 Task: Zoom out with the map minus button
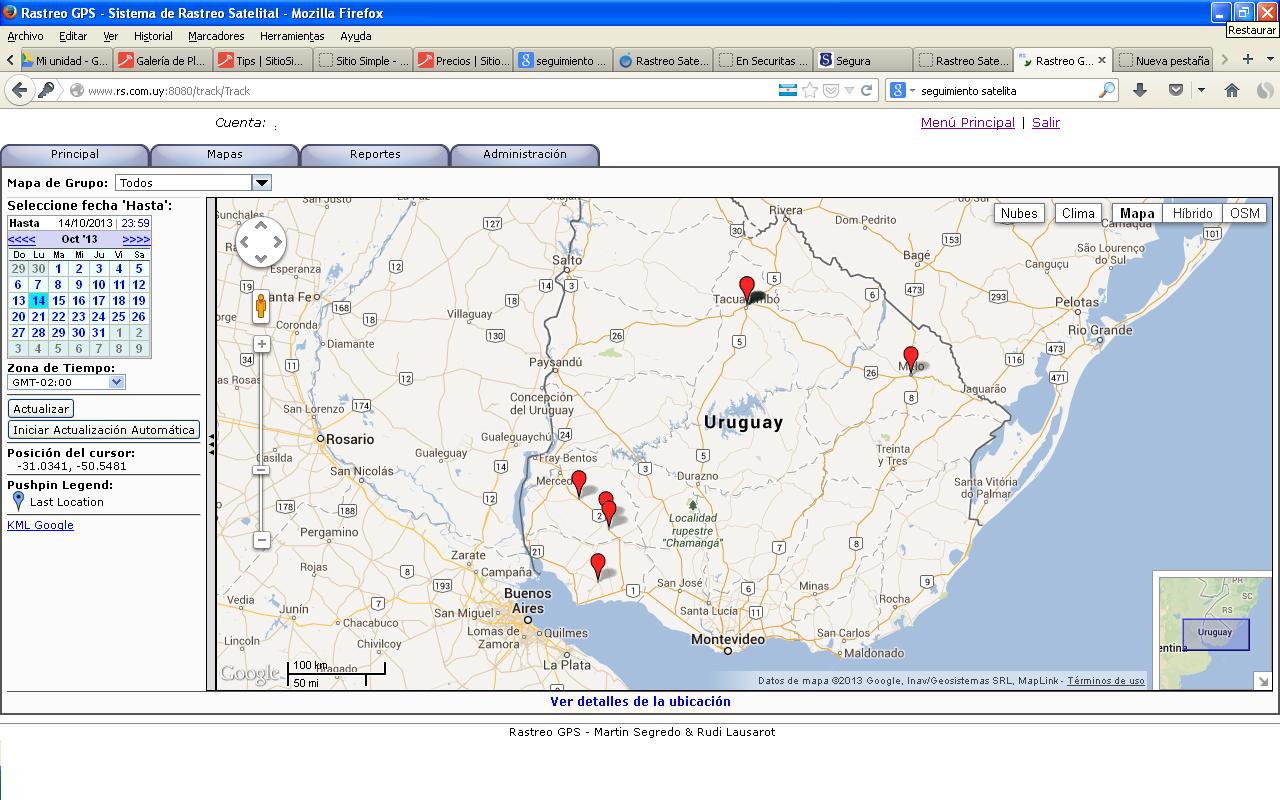click(261, 540)
